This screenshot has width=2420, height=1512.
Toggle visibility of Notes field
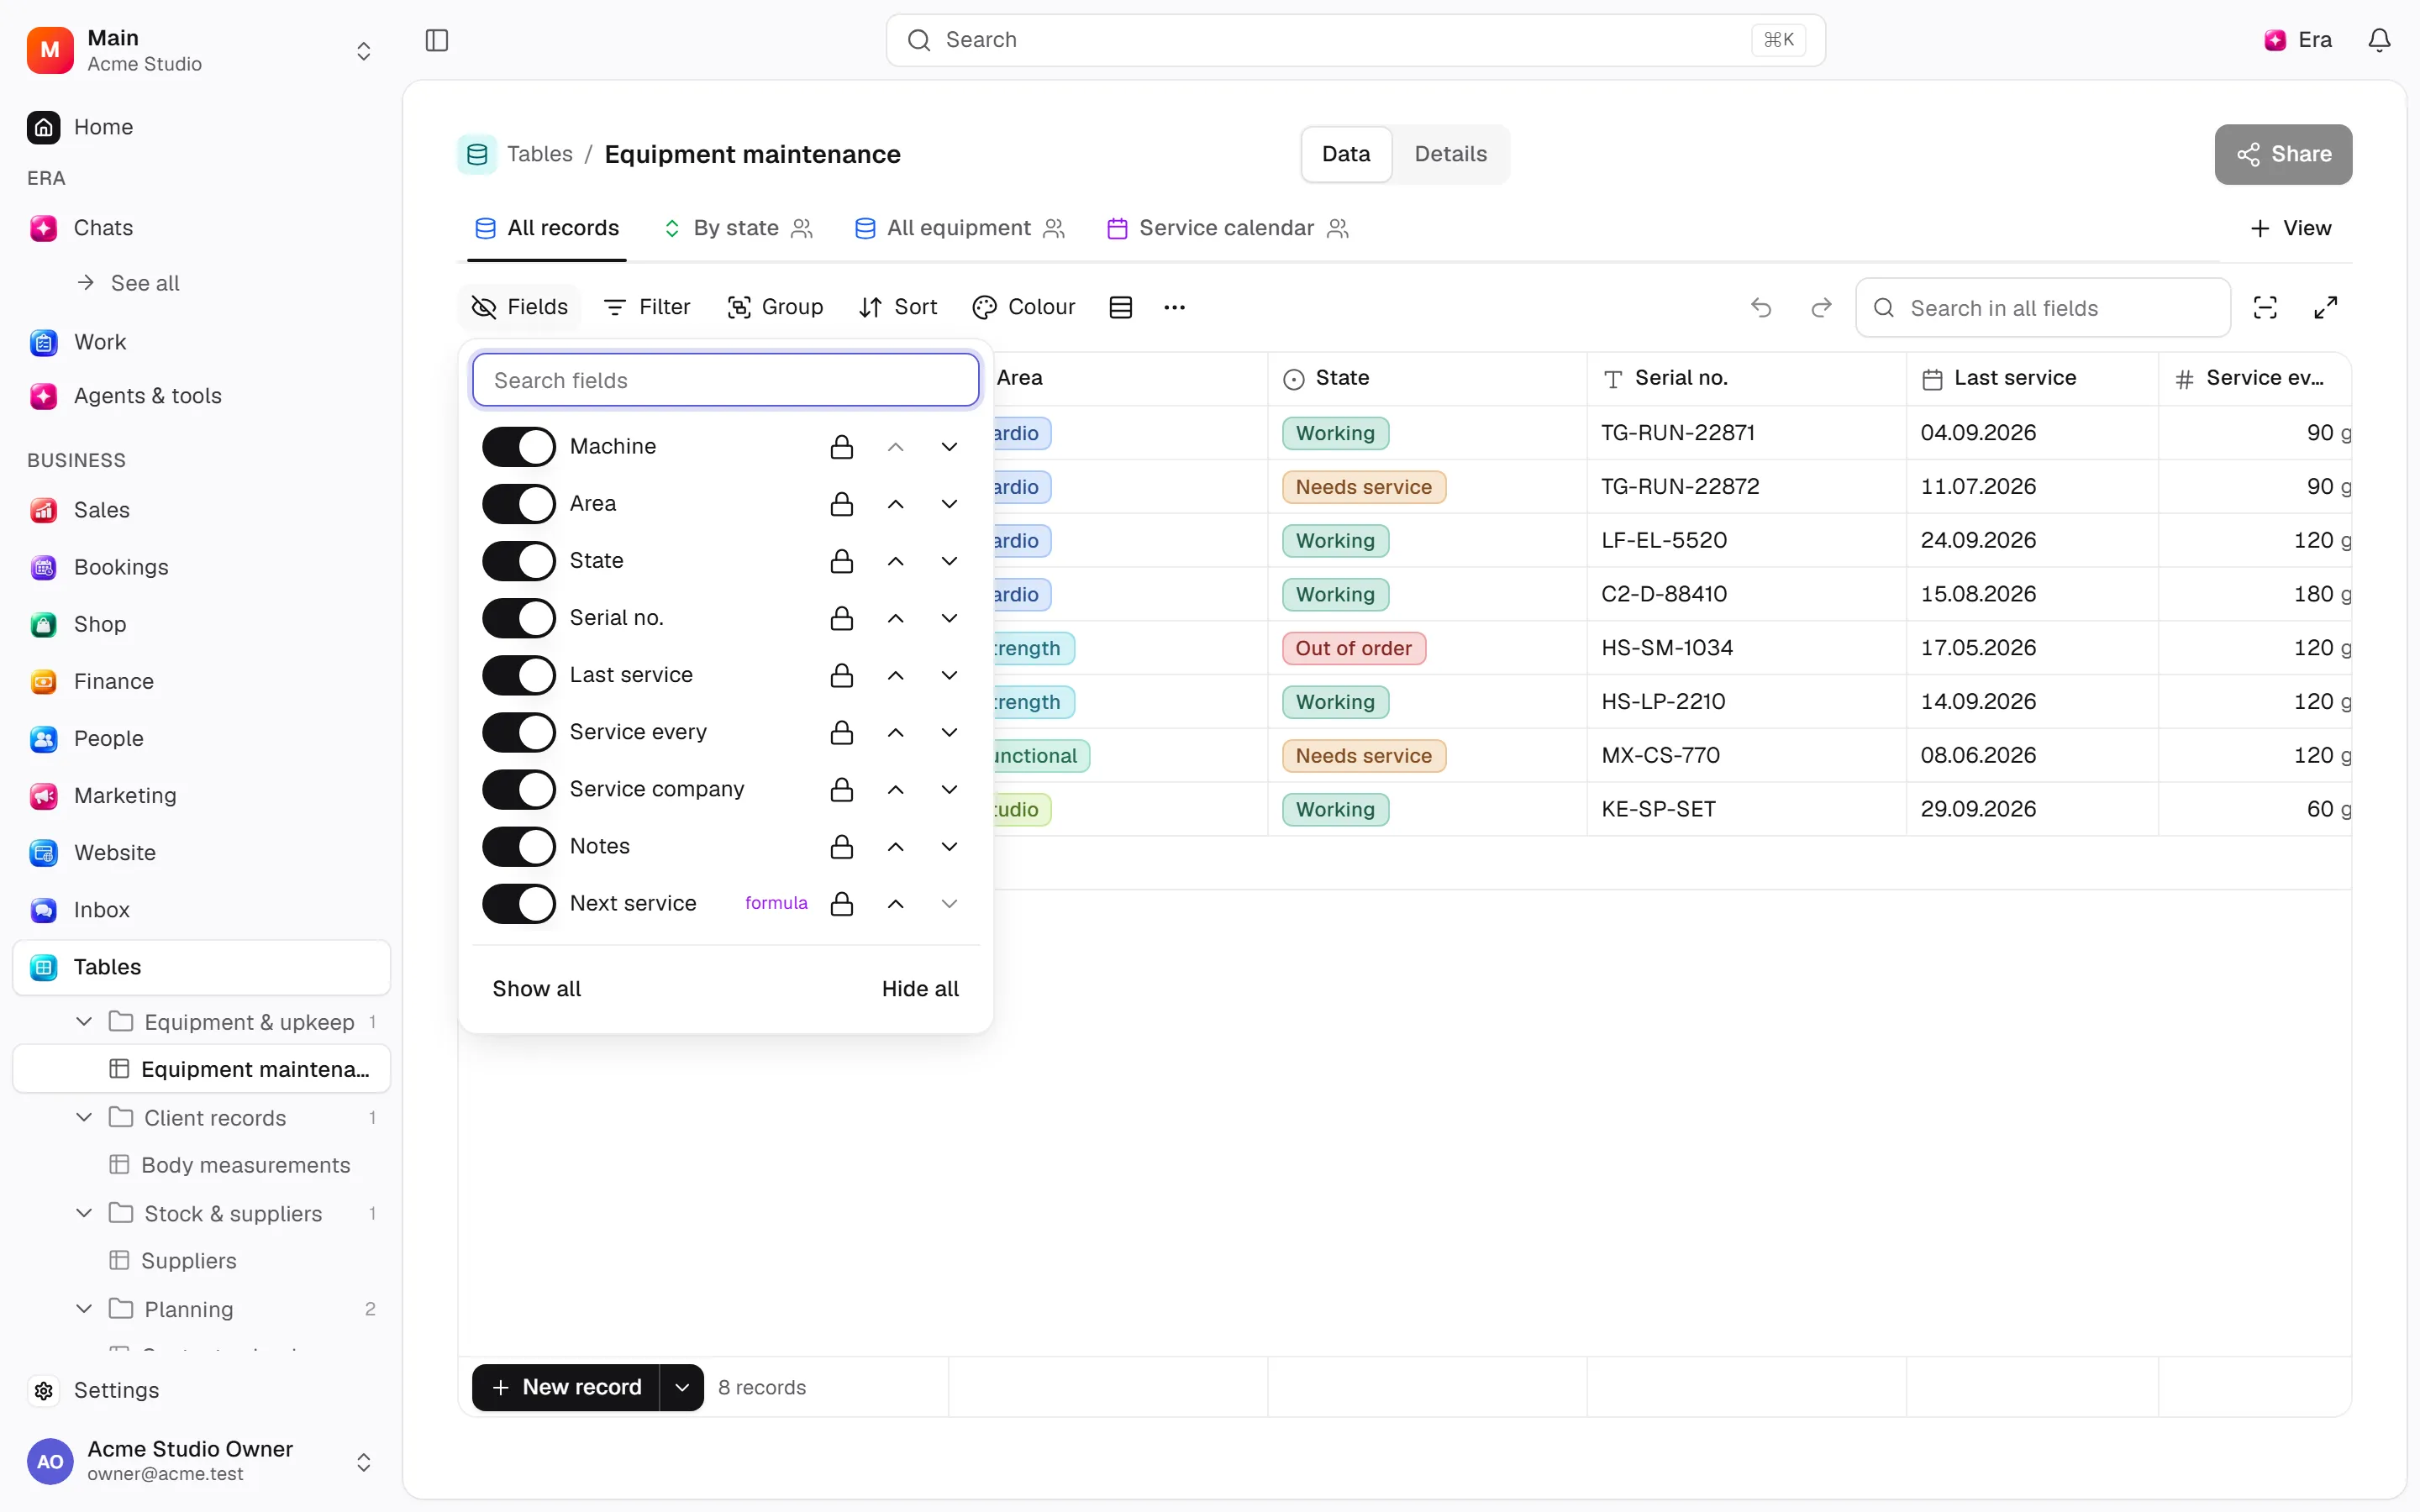click(518, 847)
